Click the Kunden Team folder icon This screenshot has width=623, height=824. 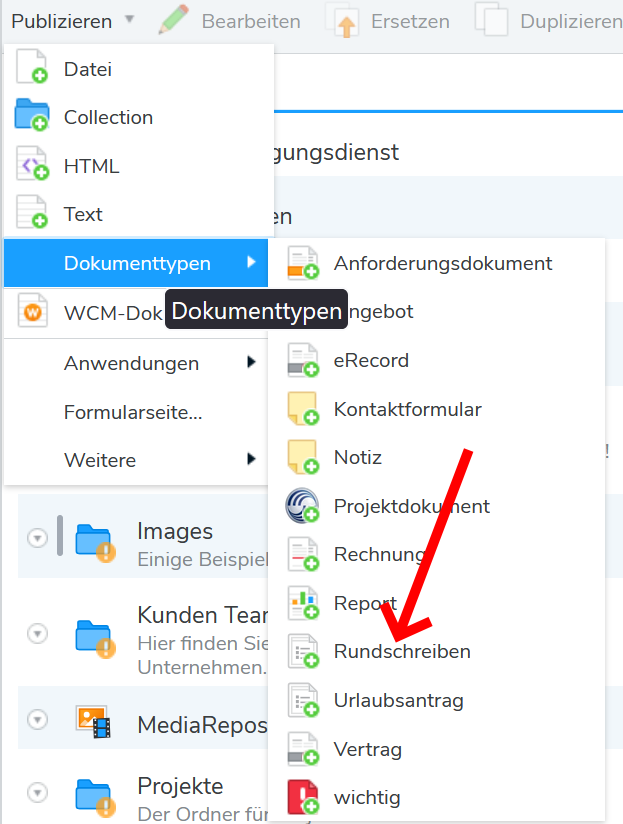click(x=95, y=639)
